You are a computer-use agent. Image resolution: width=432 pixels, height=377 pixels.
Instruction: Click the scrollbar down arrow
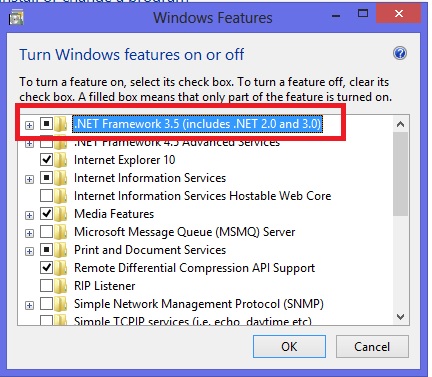click(400, 317)
